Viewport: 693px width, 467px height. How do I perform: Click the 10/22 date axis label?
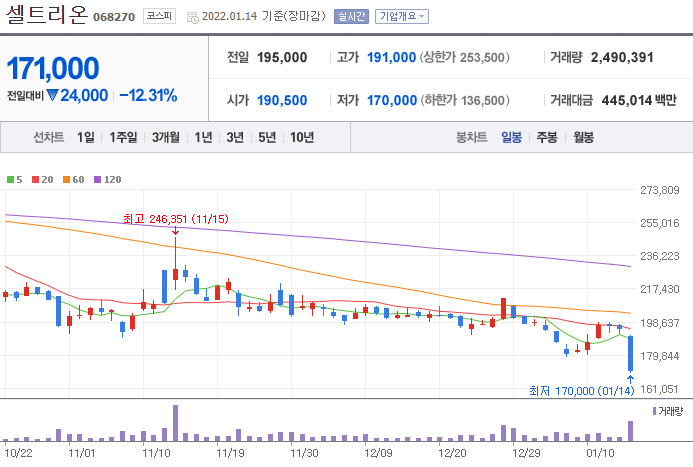[18, 453]
